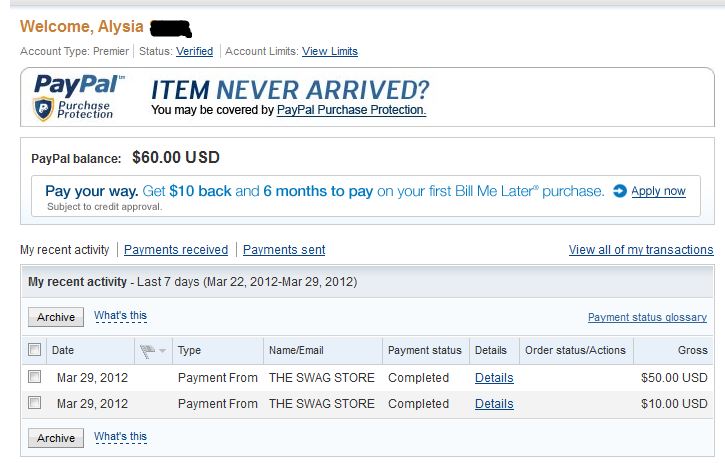Open the Payments received tab
725x463 pixels.
[x=176, y=250]
